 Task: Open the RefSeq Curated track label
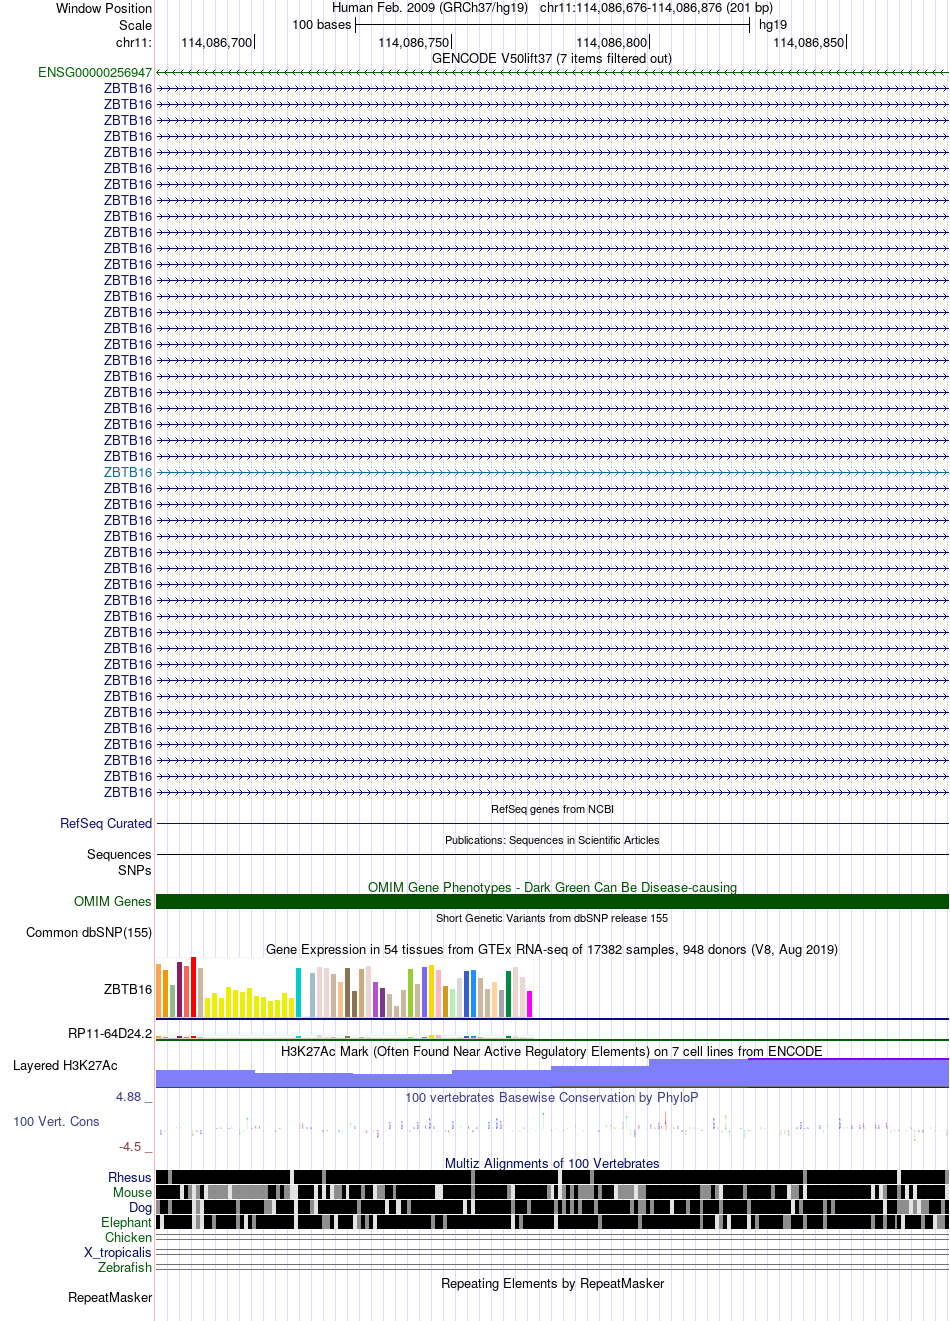pyautogui.click(x=106, y=823)
